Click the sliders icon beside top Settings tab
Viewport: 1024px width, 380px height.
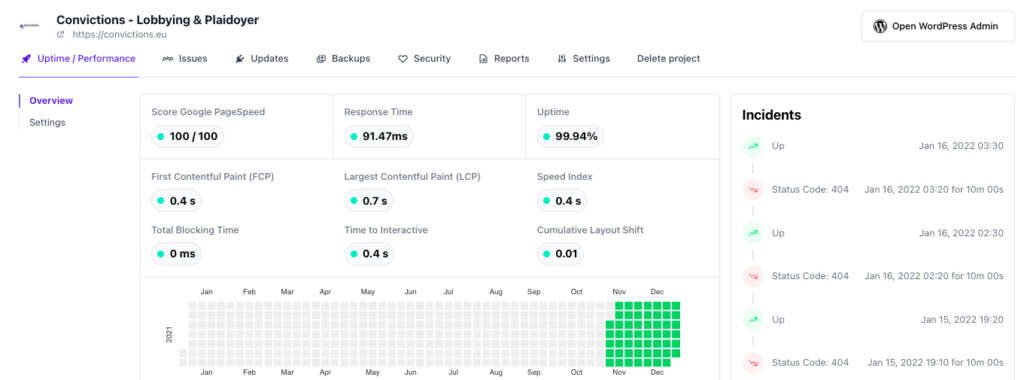(x=562, y=59)
